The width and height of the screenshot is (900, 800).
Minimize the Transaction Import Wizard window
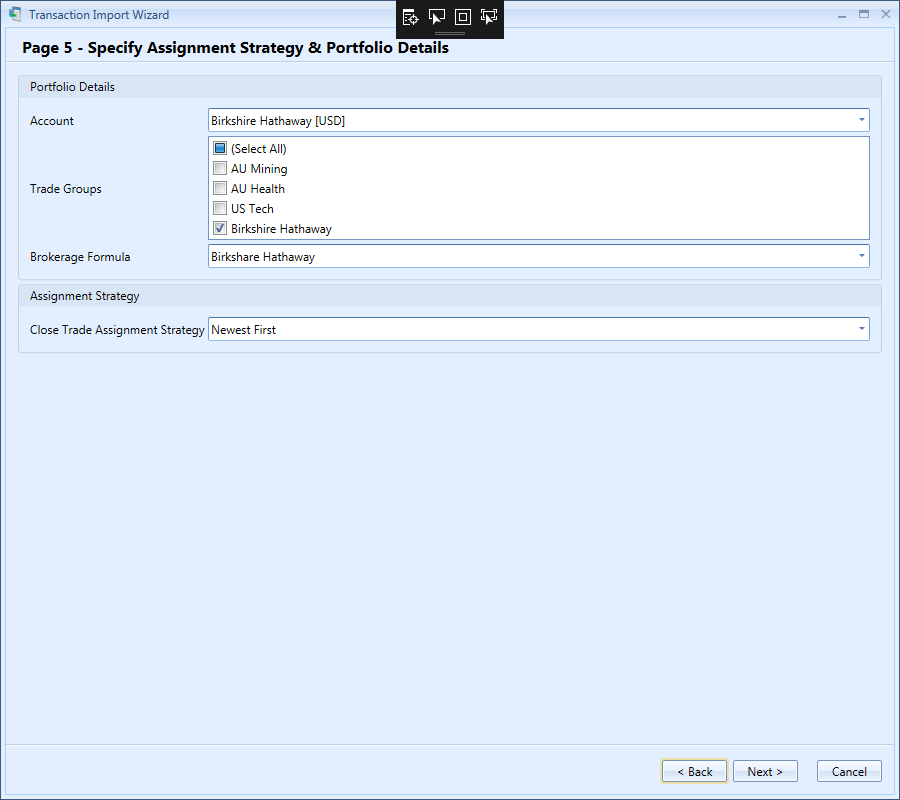[x=842, y=15]
